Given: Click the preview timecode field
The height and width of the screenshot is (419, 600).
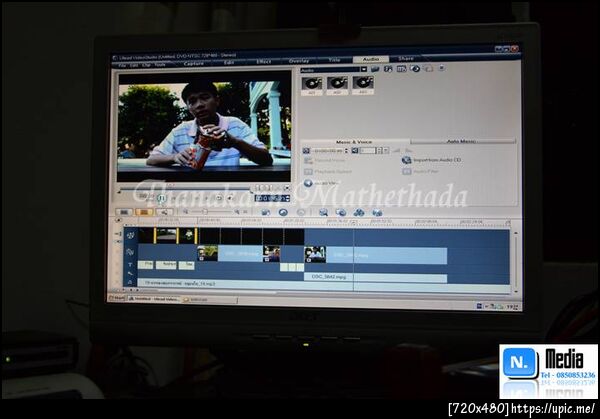Looking at the screenshot, I should [x=272, y=198].
